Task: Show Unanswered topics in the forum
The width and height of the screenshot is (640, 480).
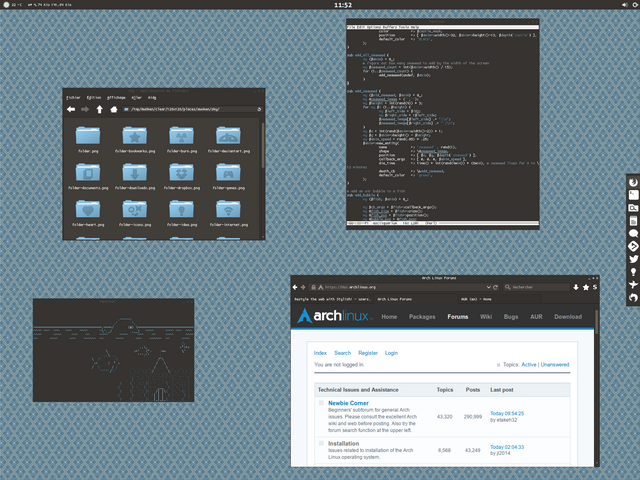Action: [555, 364]
